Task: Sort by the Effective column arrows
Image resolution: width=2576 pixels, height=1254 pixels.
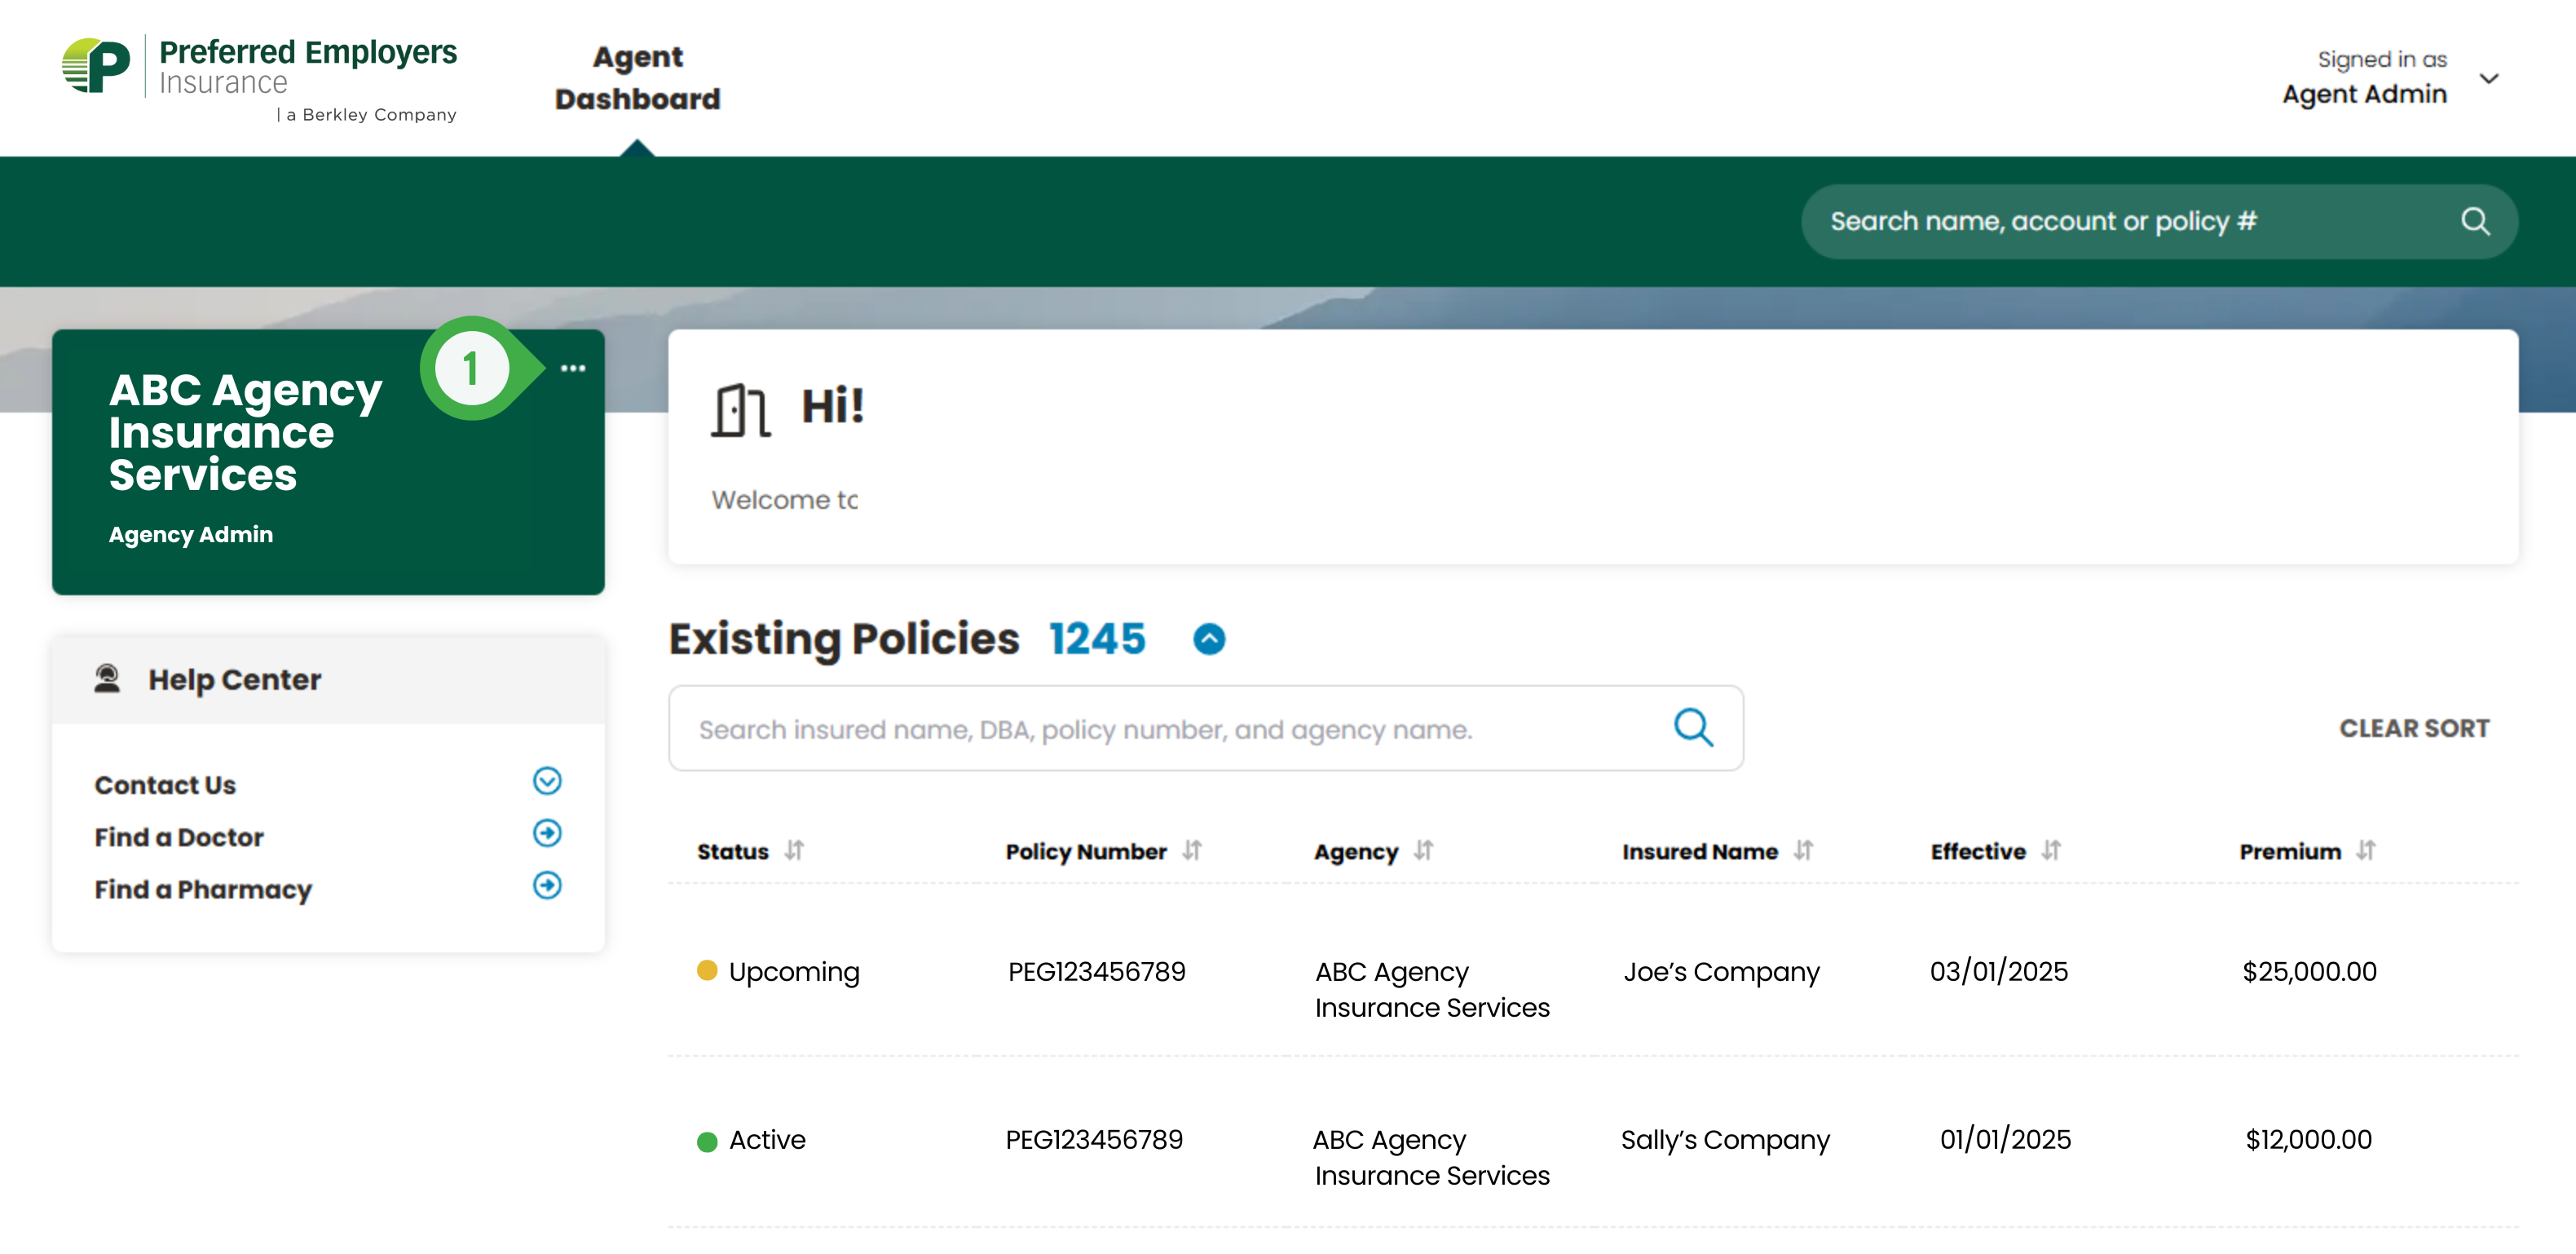Action: (x=2051, y=851)
